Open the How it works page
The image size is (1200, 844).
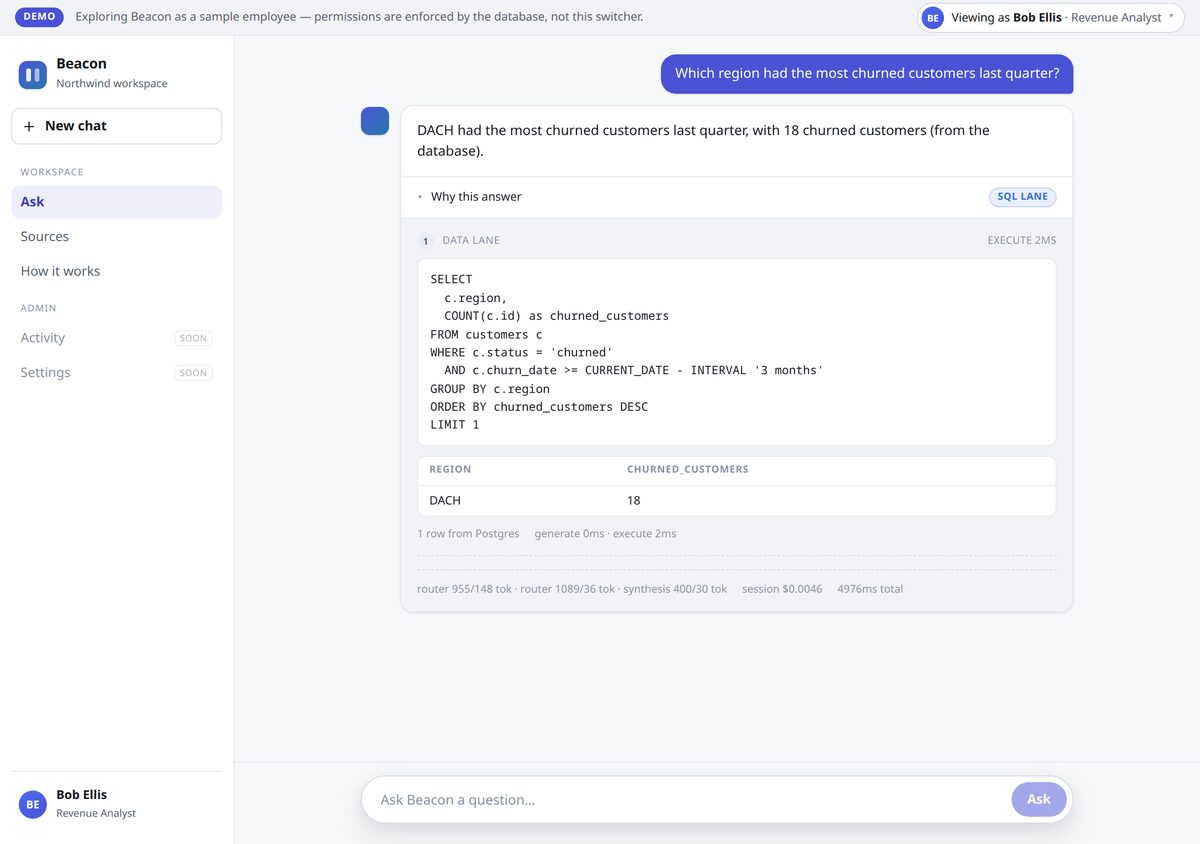pos(117,271)
